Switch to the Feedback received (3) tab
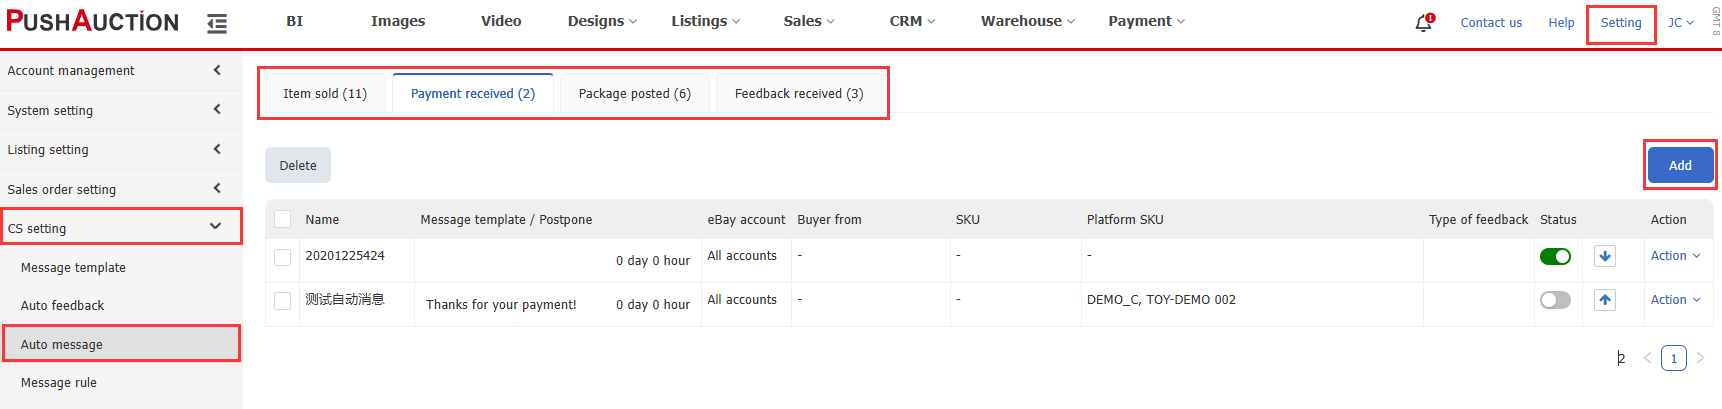The image size is (1722, 409). [x=798, y=94]
